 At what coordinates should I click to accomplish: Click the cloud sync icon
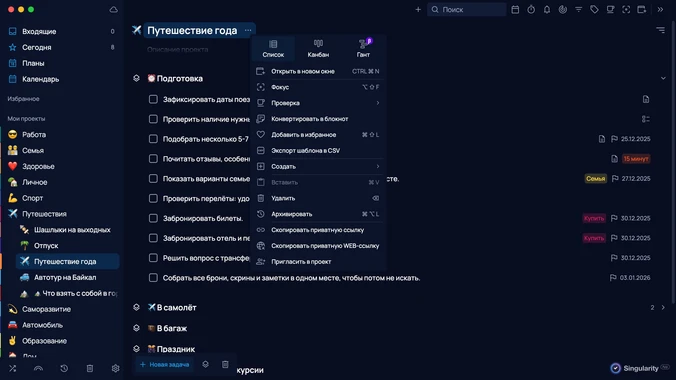(113, 9)
